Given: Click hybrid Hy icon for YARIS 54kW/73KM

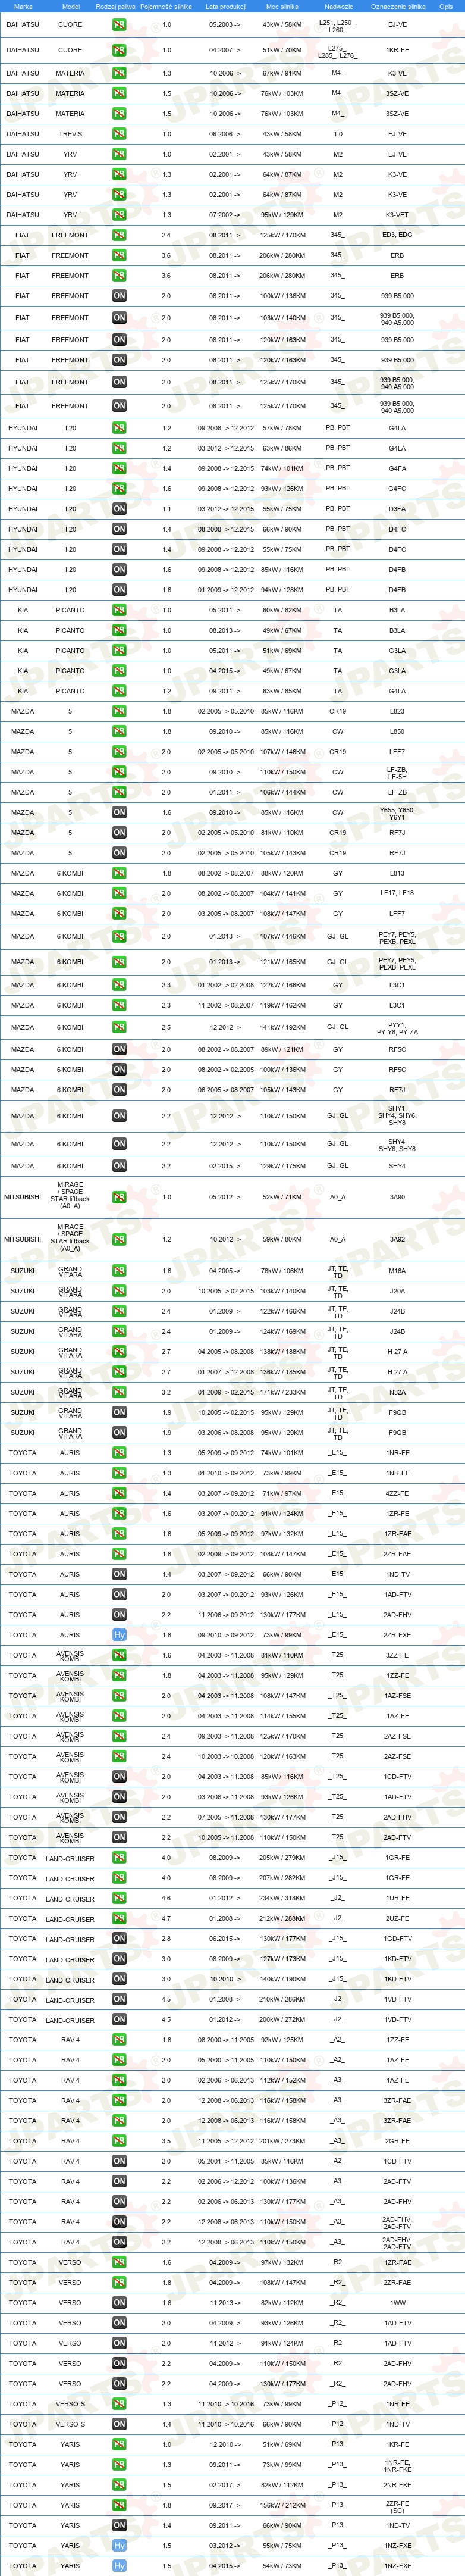Looking at the screenshot, I should [x=119, y=2566].
